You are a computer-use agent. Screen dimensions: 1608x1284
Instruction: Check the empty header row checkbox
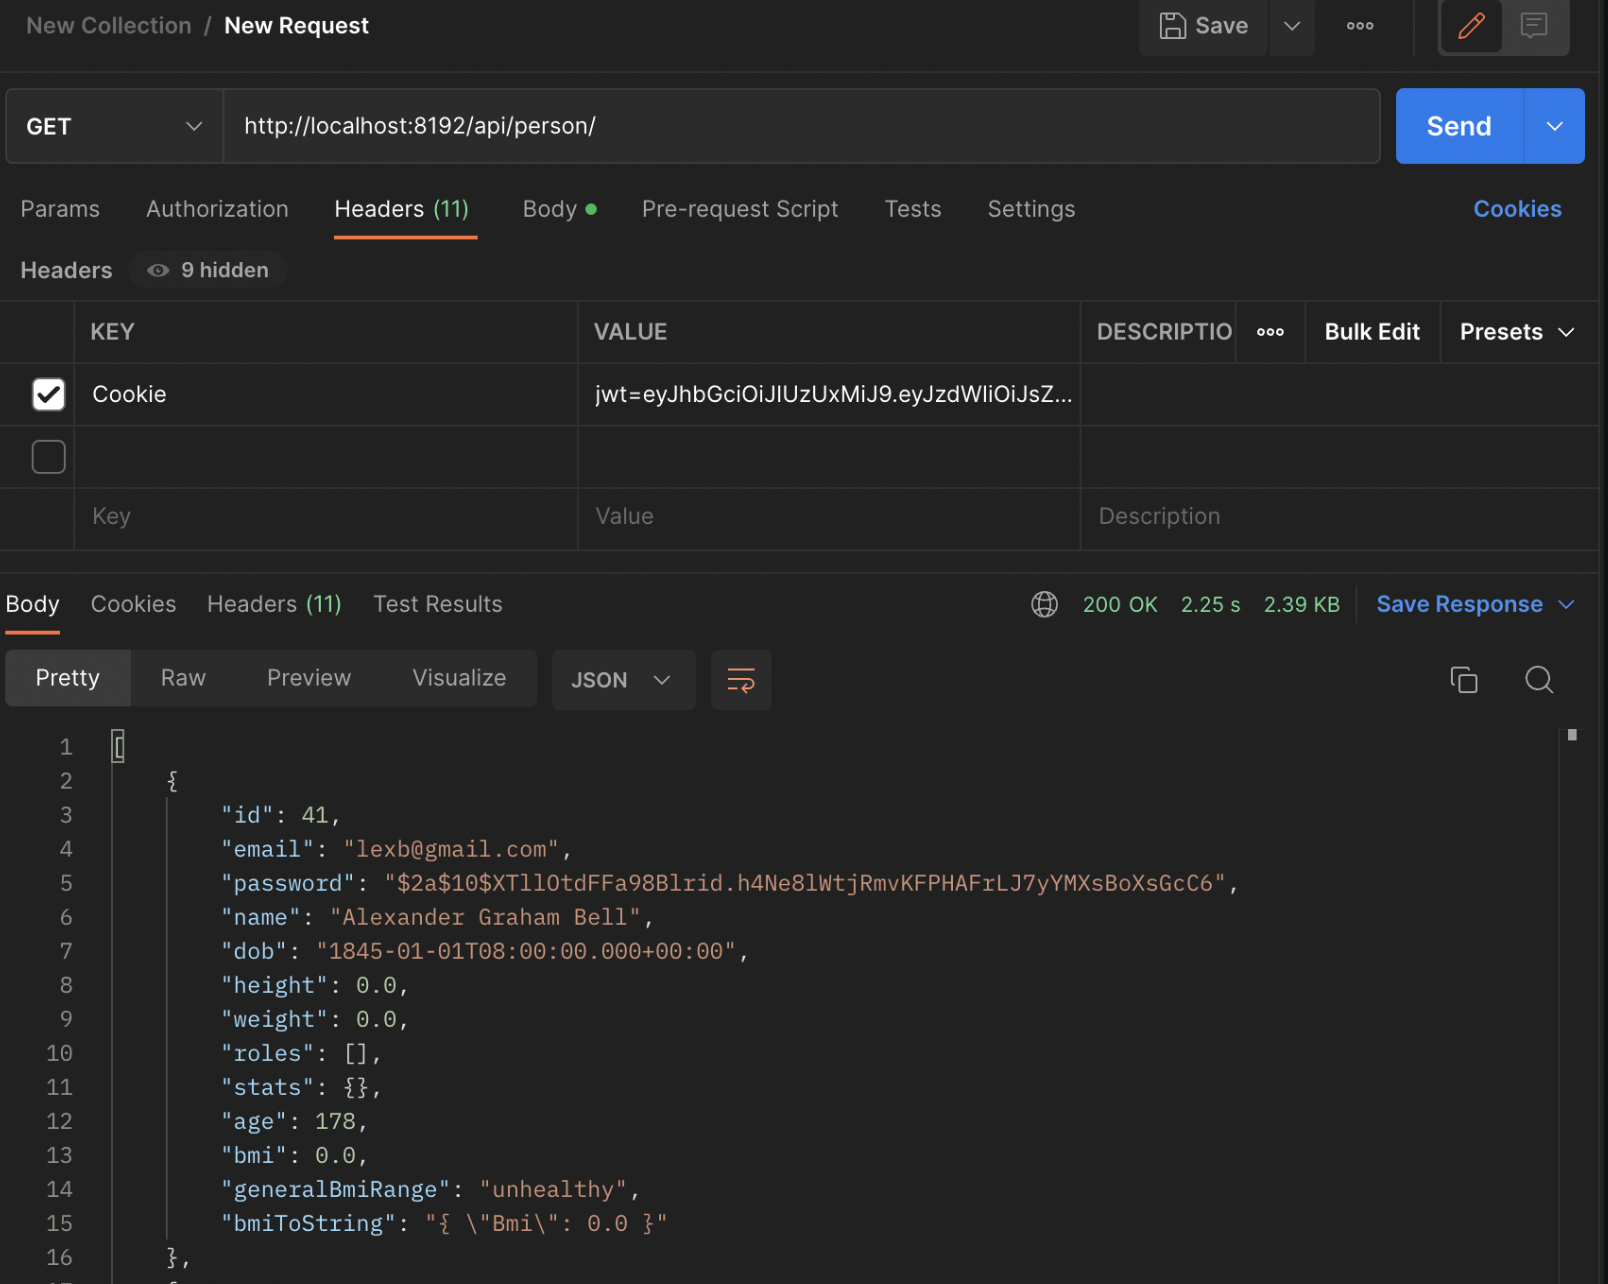tap(48, 457)
